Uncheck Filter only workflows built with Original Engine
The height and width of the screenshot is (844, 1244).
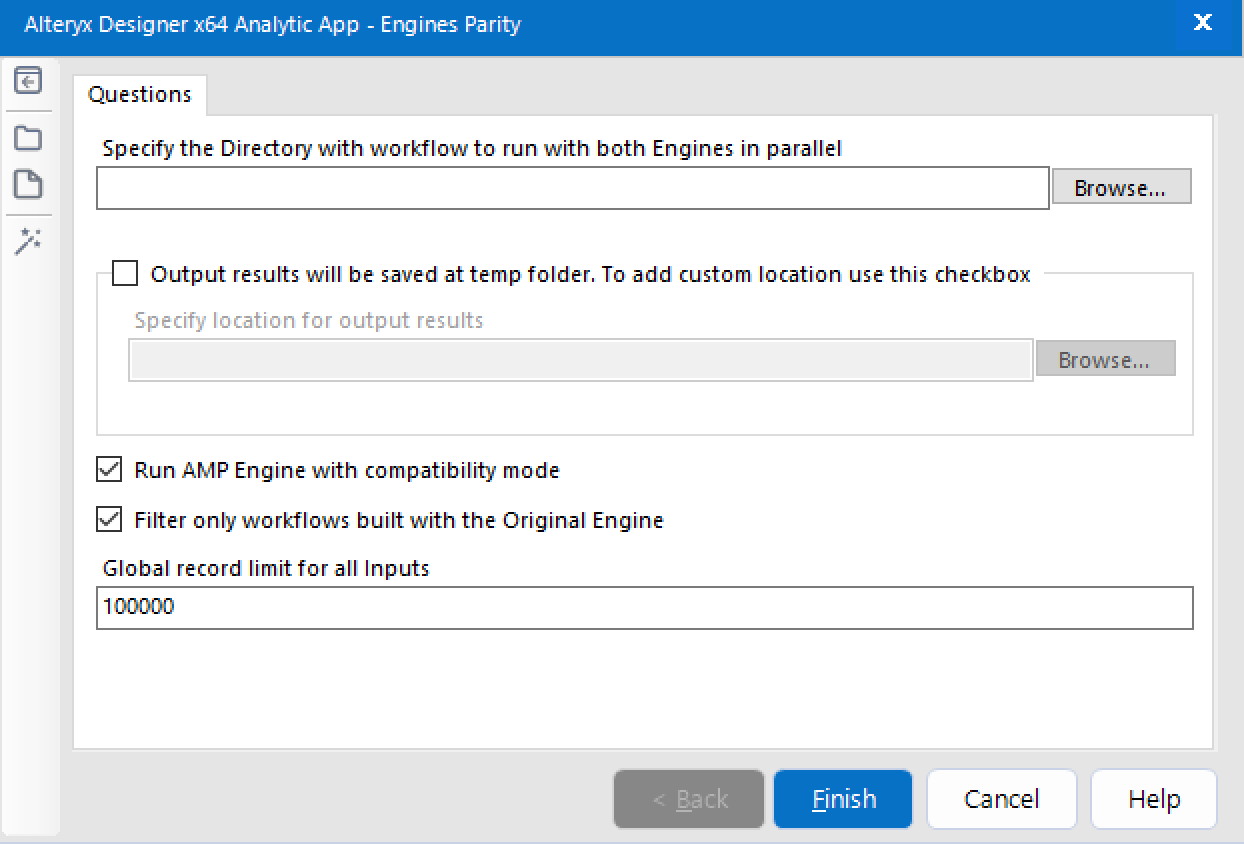[108, 520]
